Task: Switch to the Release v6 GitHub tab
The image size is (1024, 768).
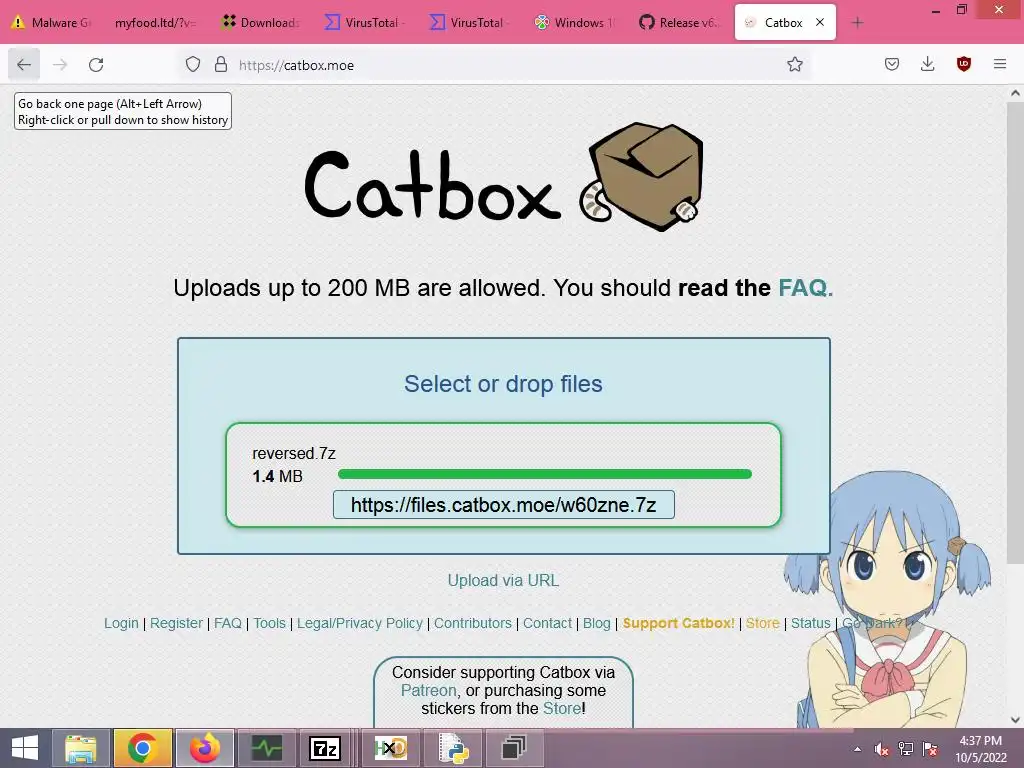Action: [x=679, y=23]
